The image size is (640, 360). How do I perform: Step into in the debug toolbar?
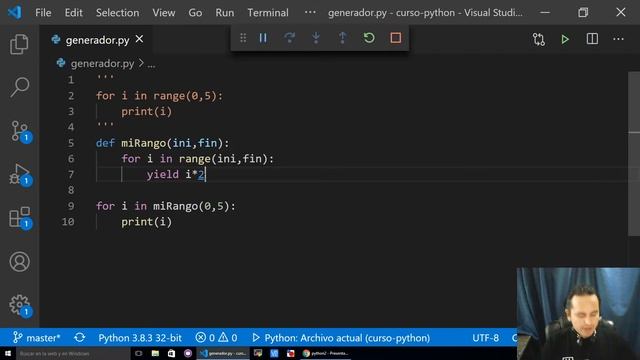[316, 38]
